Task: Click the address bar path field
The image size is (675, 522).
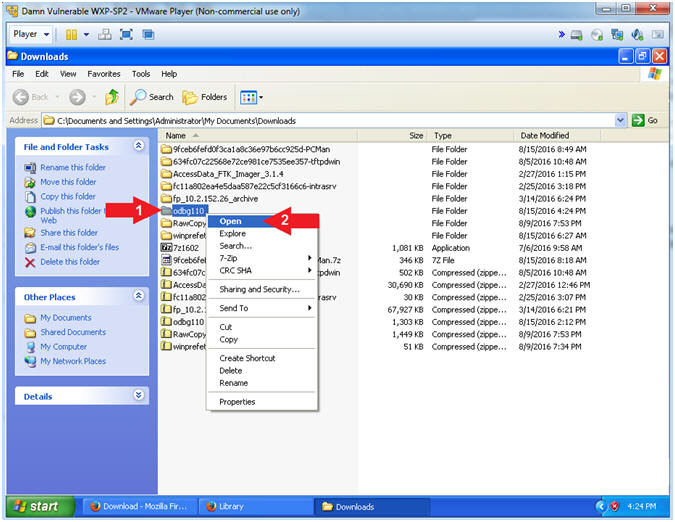Action: pos(328,120)
